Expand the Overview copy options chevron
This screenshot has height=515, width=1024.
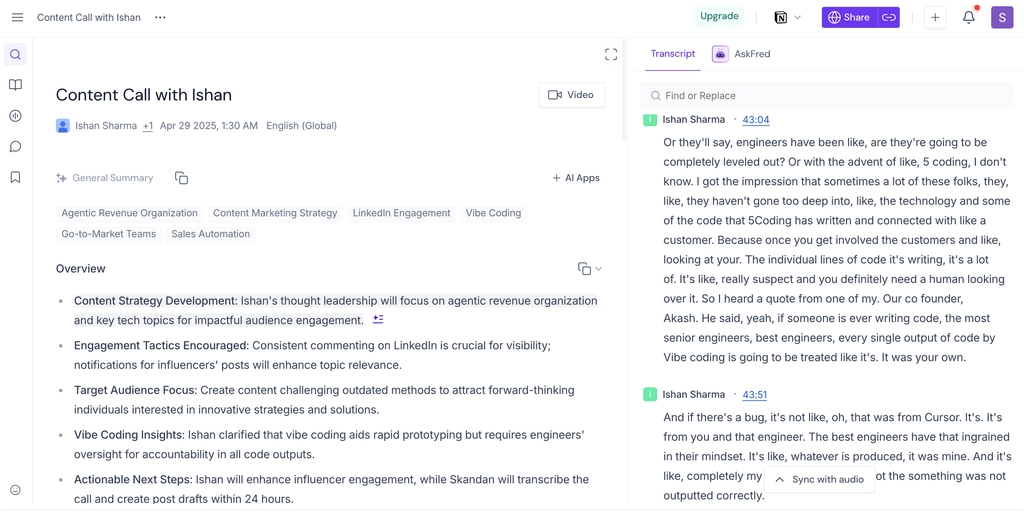(599, 269)
